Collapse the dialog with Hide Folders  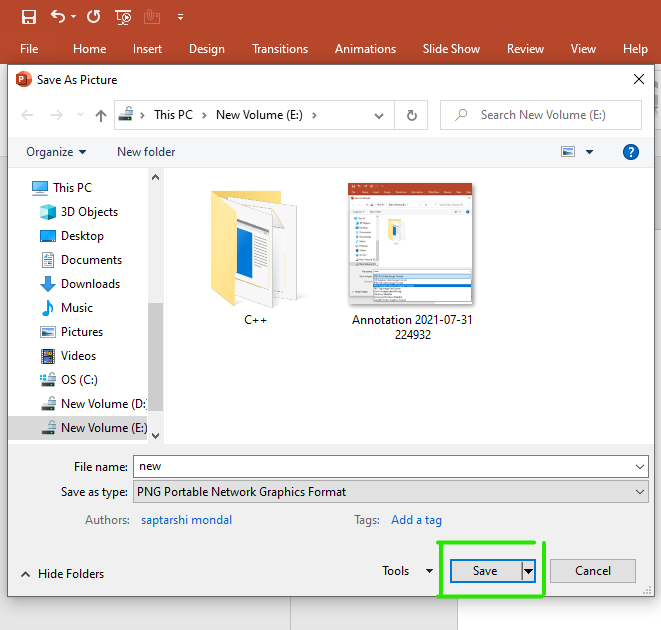coord(62,574)
